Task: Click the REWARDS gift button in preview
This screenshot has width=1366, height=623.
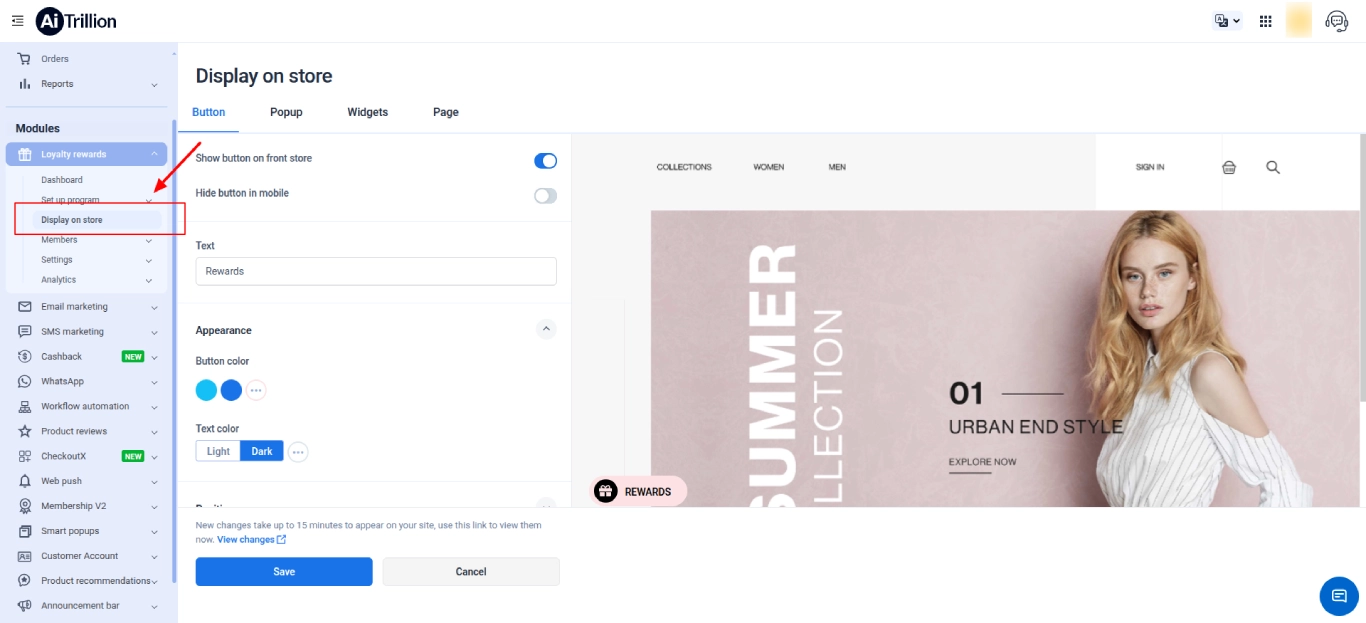Action: tap(640, 491)
